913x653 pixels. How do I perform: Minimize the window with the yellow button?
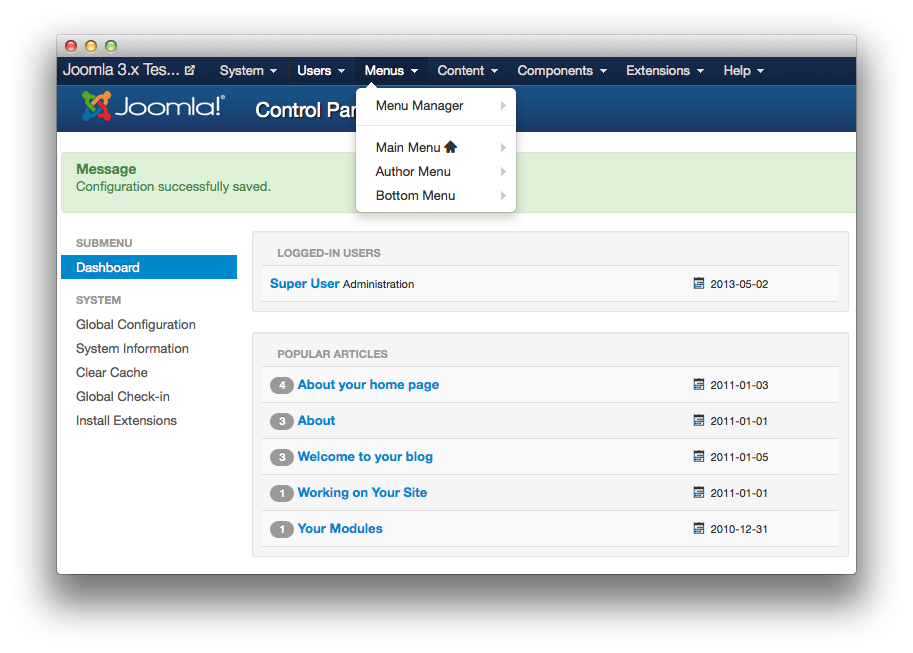click(91, 46)
